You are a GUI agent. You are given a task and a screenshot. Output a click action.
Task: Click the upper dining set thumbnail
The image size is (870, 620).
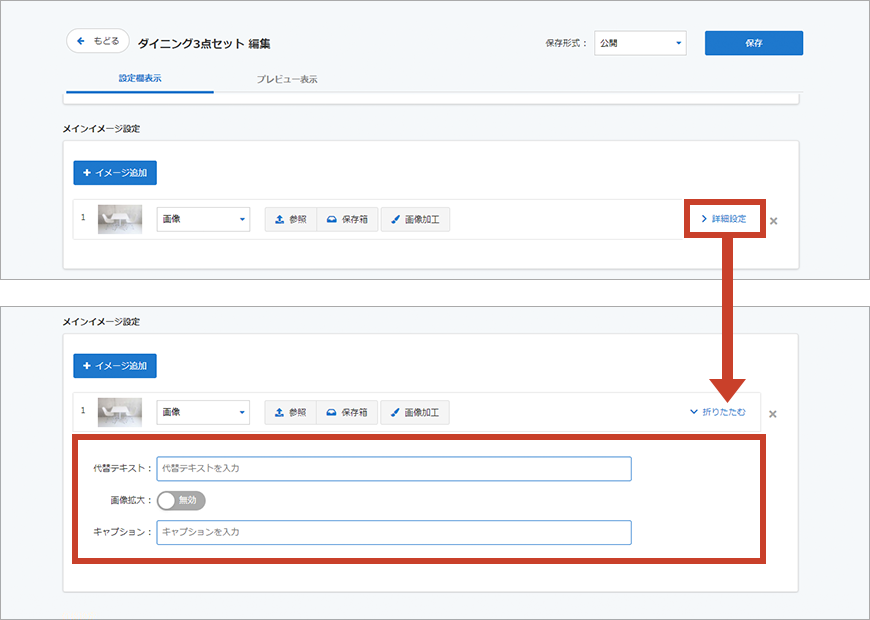coord(120,219)
